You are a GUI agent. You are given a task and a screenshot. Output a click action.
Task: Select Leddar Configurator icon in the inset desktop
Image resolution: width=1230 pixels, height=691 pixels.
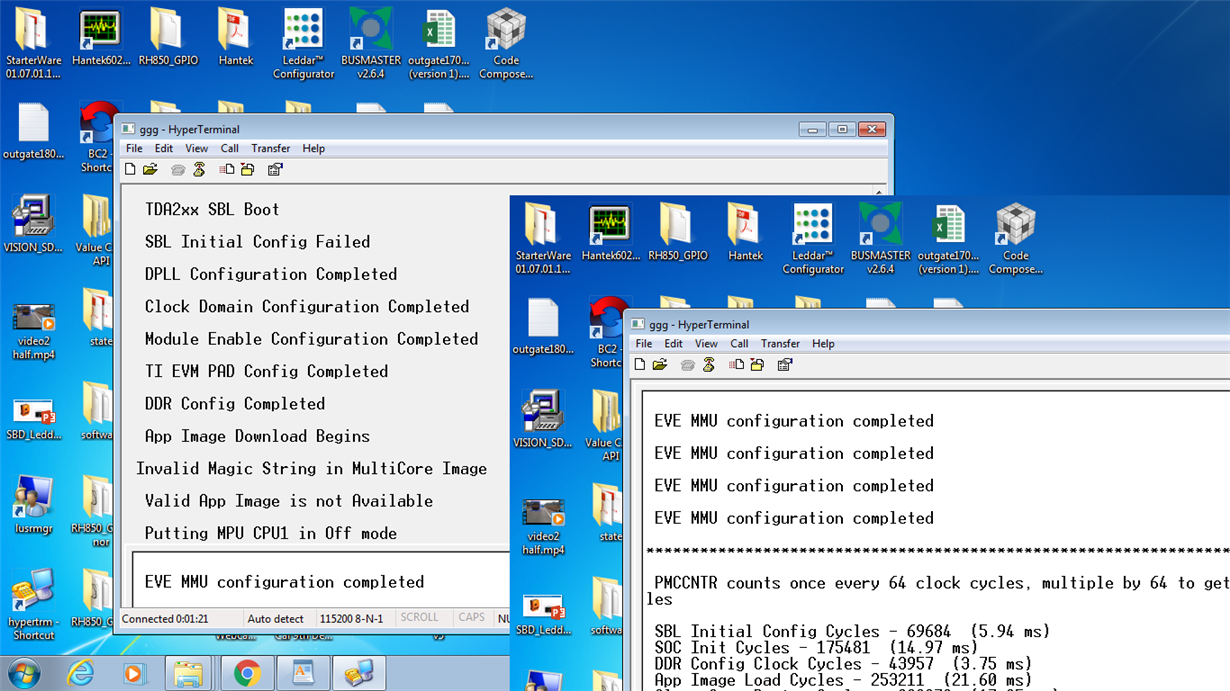(813, 239)
